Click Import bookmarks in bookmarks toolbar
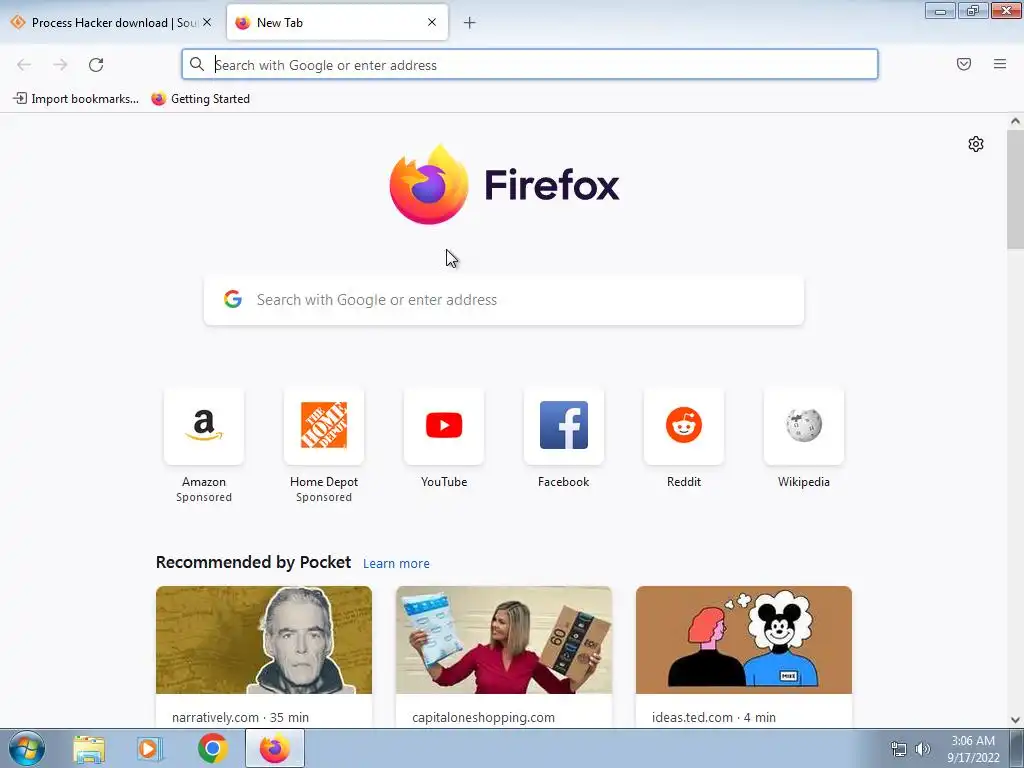Screen dimensions: 1024x768 [x=76, y=99]
